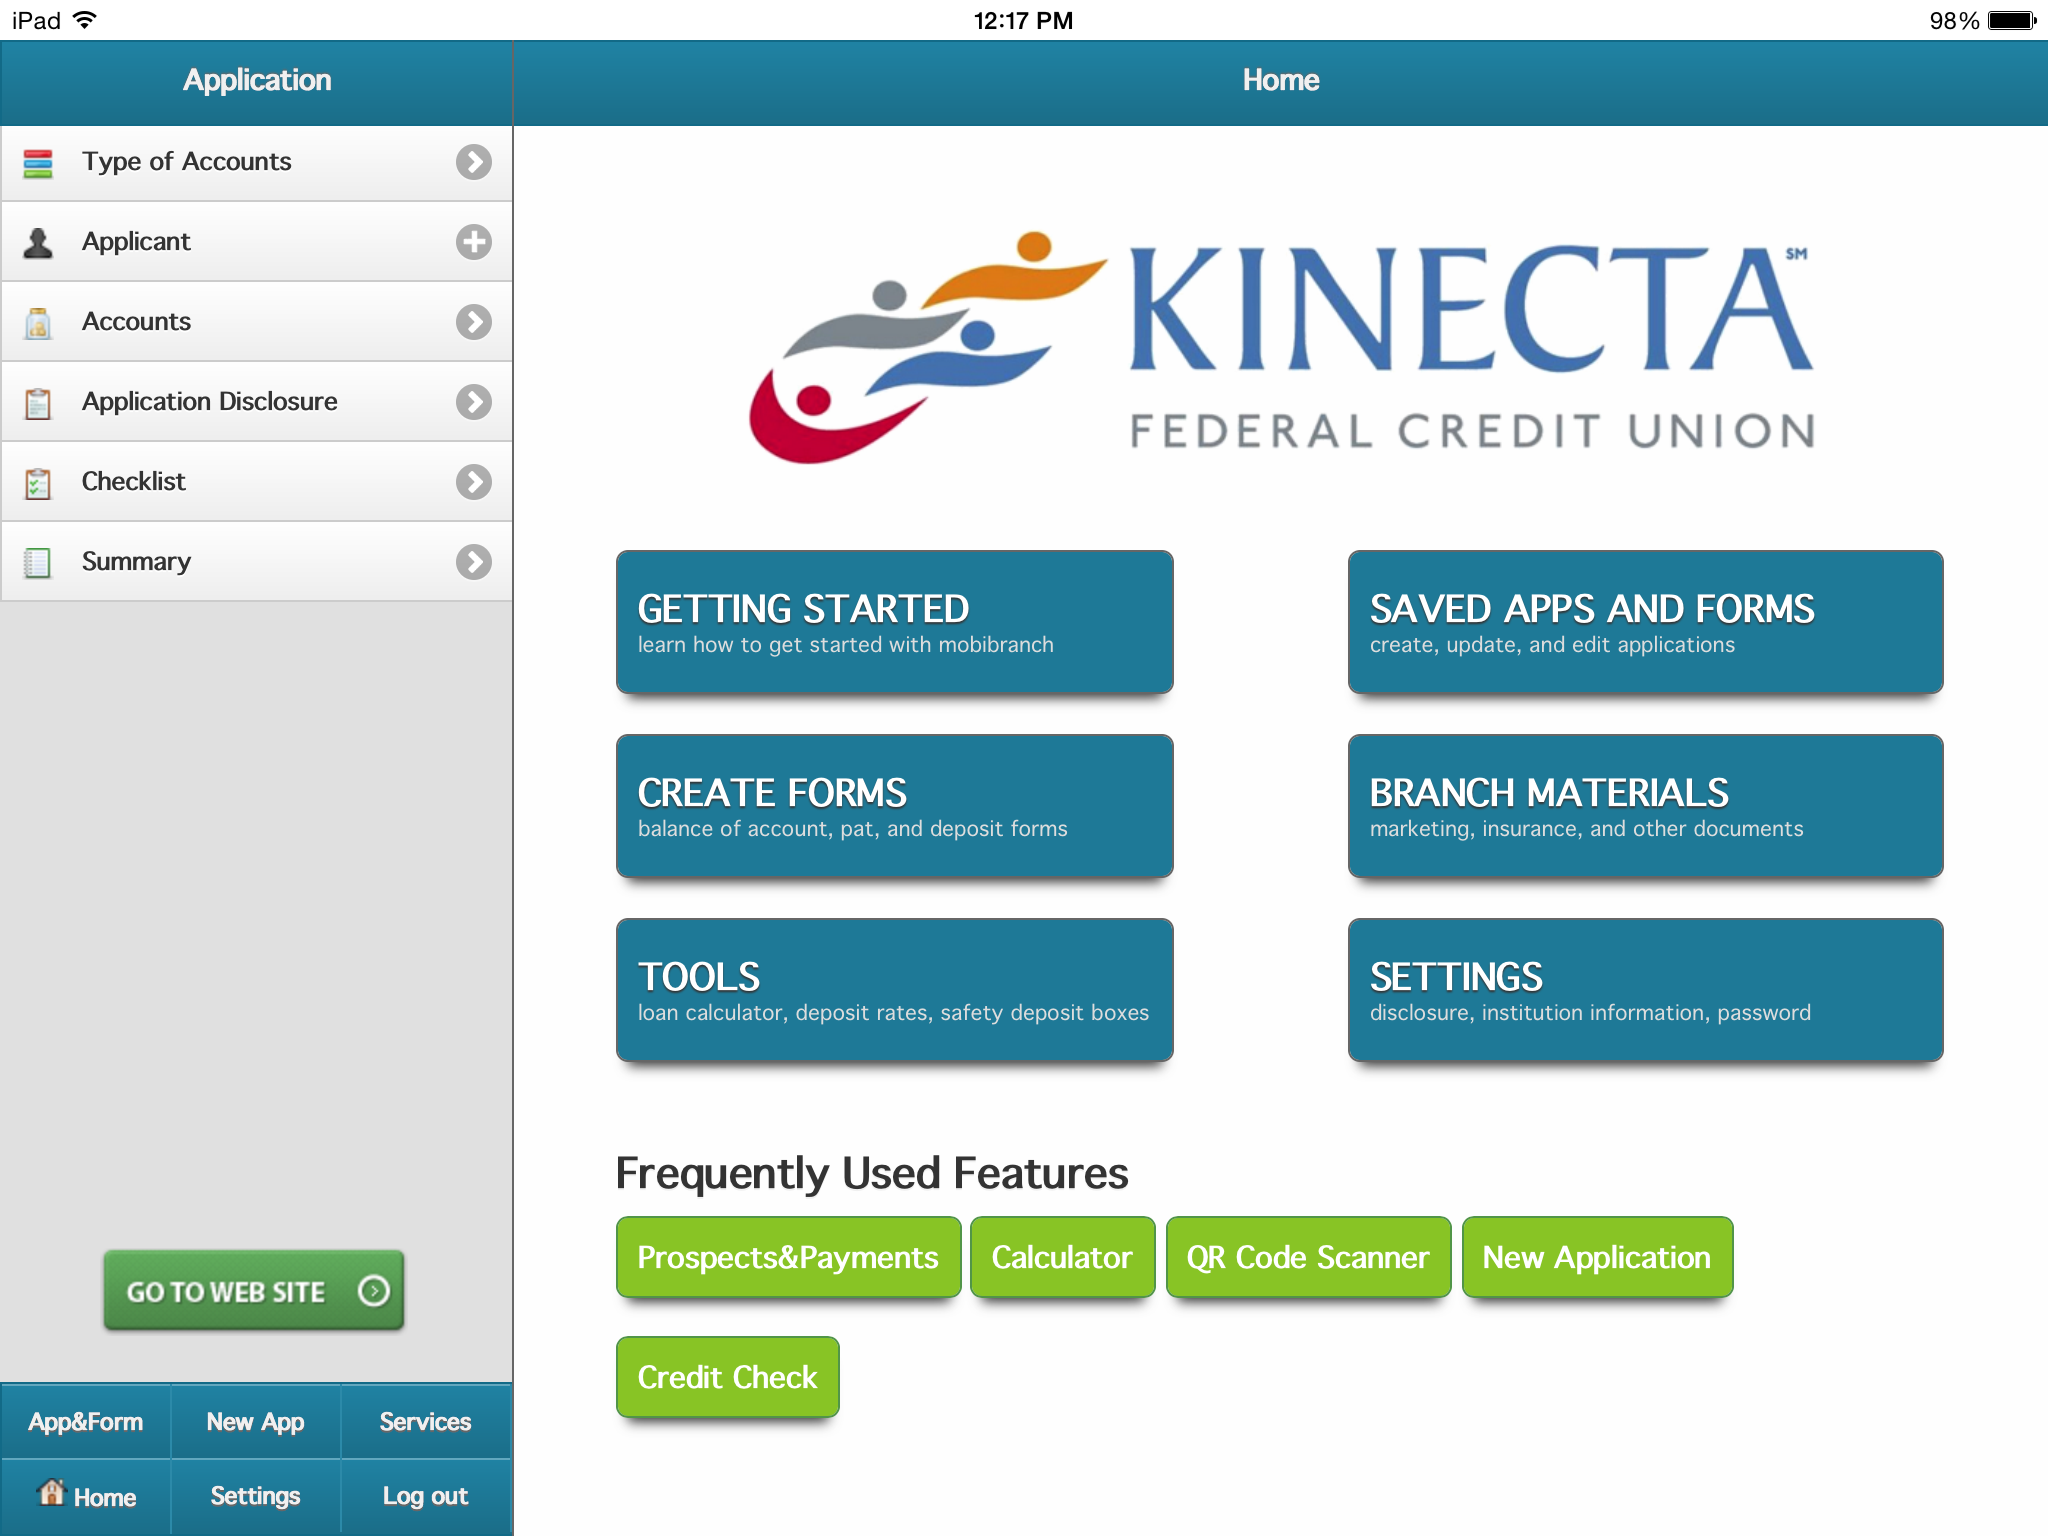2048x1536 pixels.
Task: Tap the Kinecta Federal Credit Union logo
Action: click(1282, 347)
